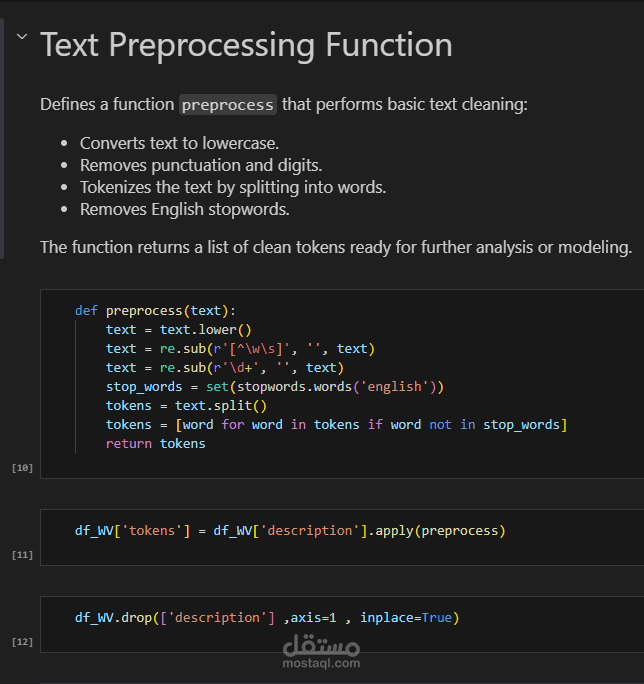Viewport: 644px width, 684px height.
Task: Click the re.sub digits removal line
Action: (x=224, y=368)
